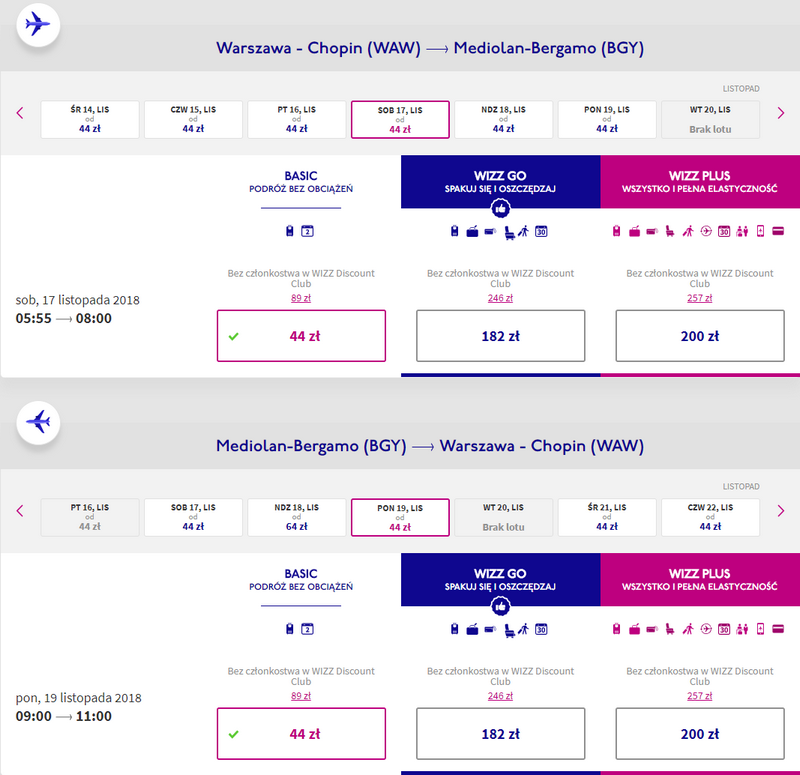The height and width of the screenshot is (775, 800).
Task: Show later outbound dates with right arrow
Action: point(781,113)
